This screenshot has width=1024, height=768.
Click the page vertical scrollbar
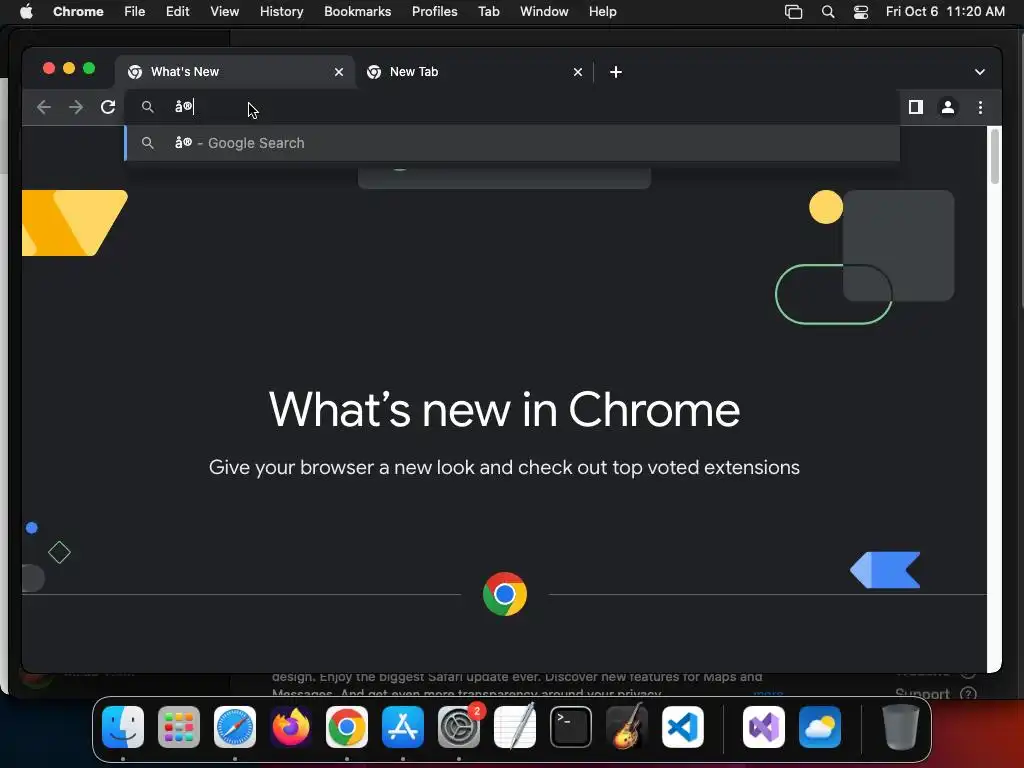click(x=995, y=157)
